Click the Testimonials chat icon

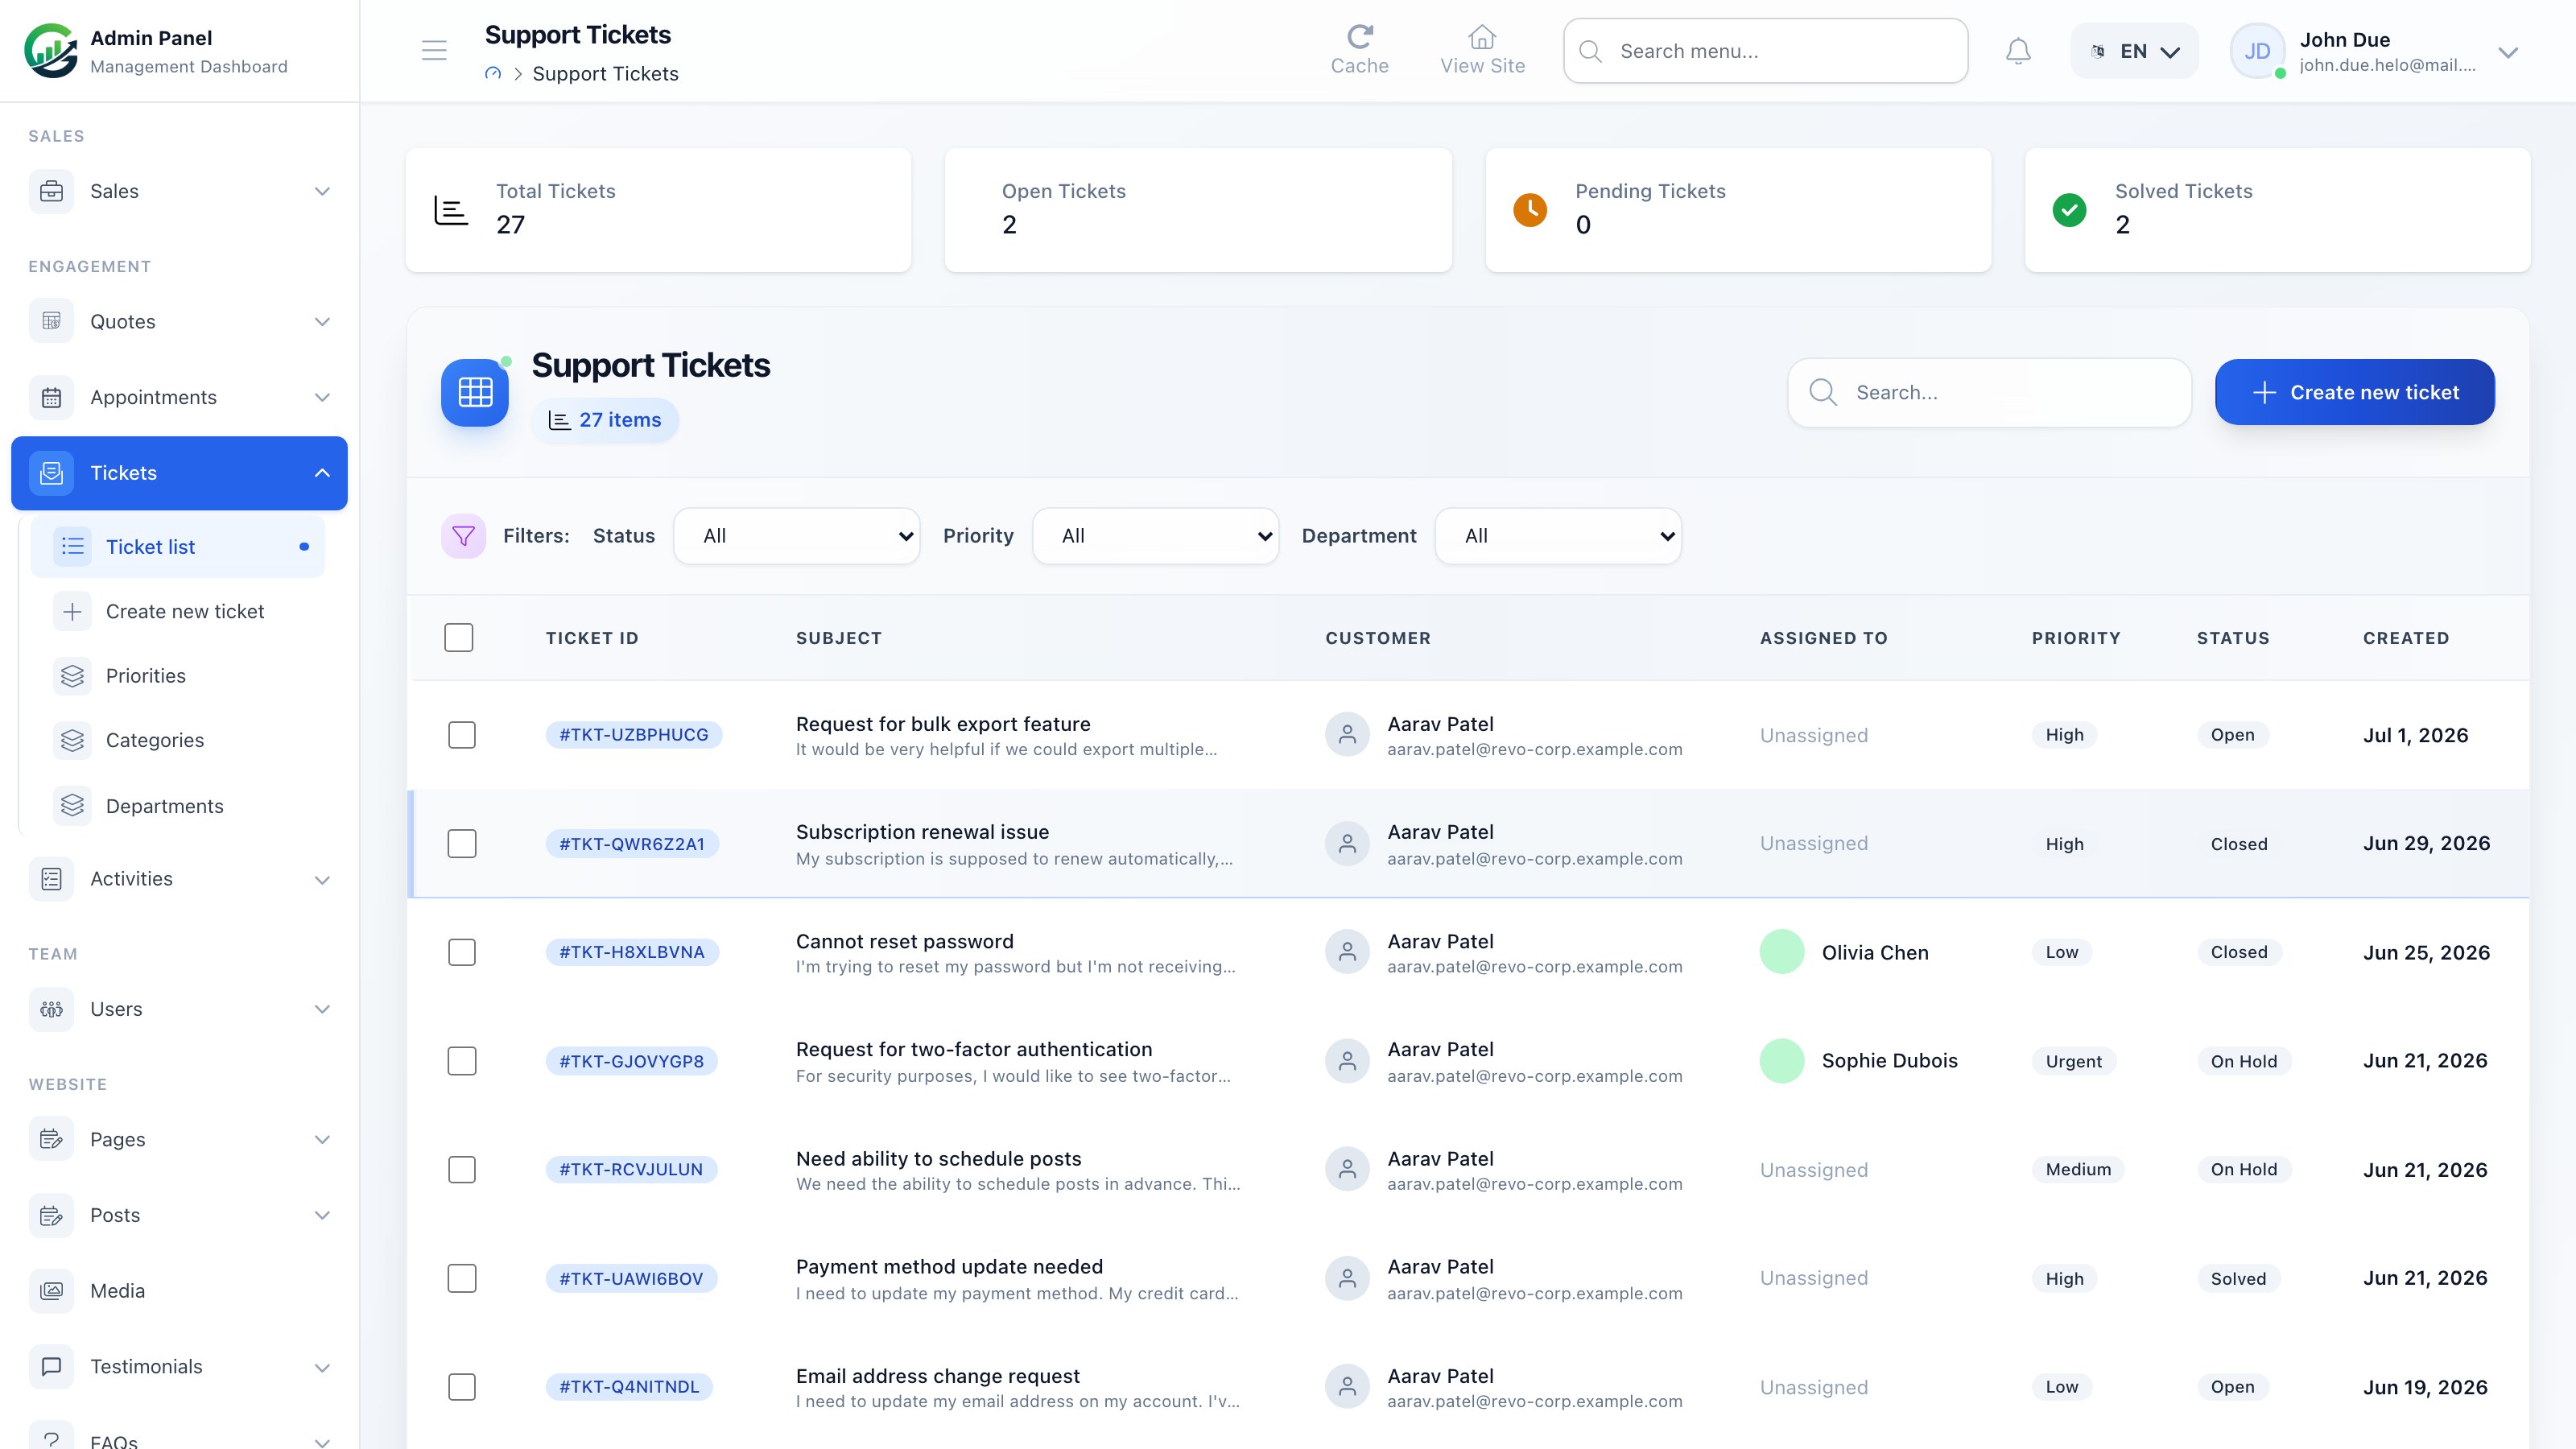(51, 1366)
